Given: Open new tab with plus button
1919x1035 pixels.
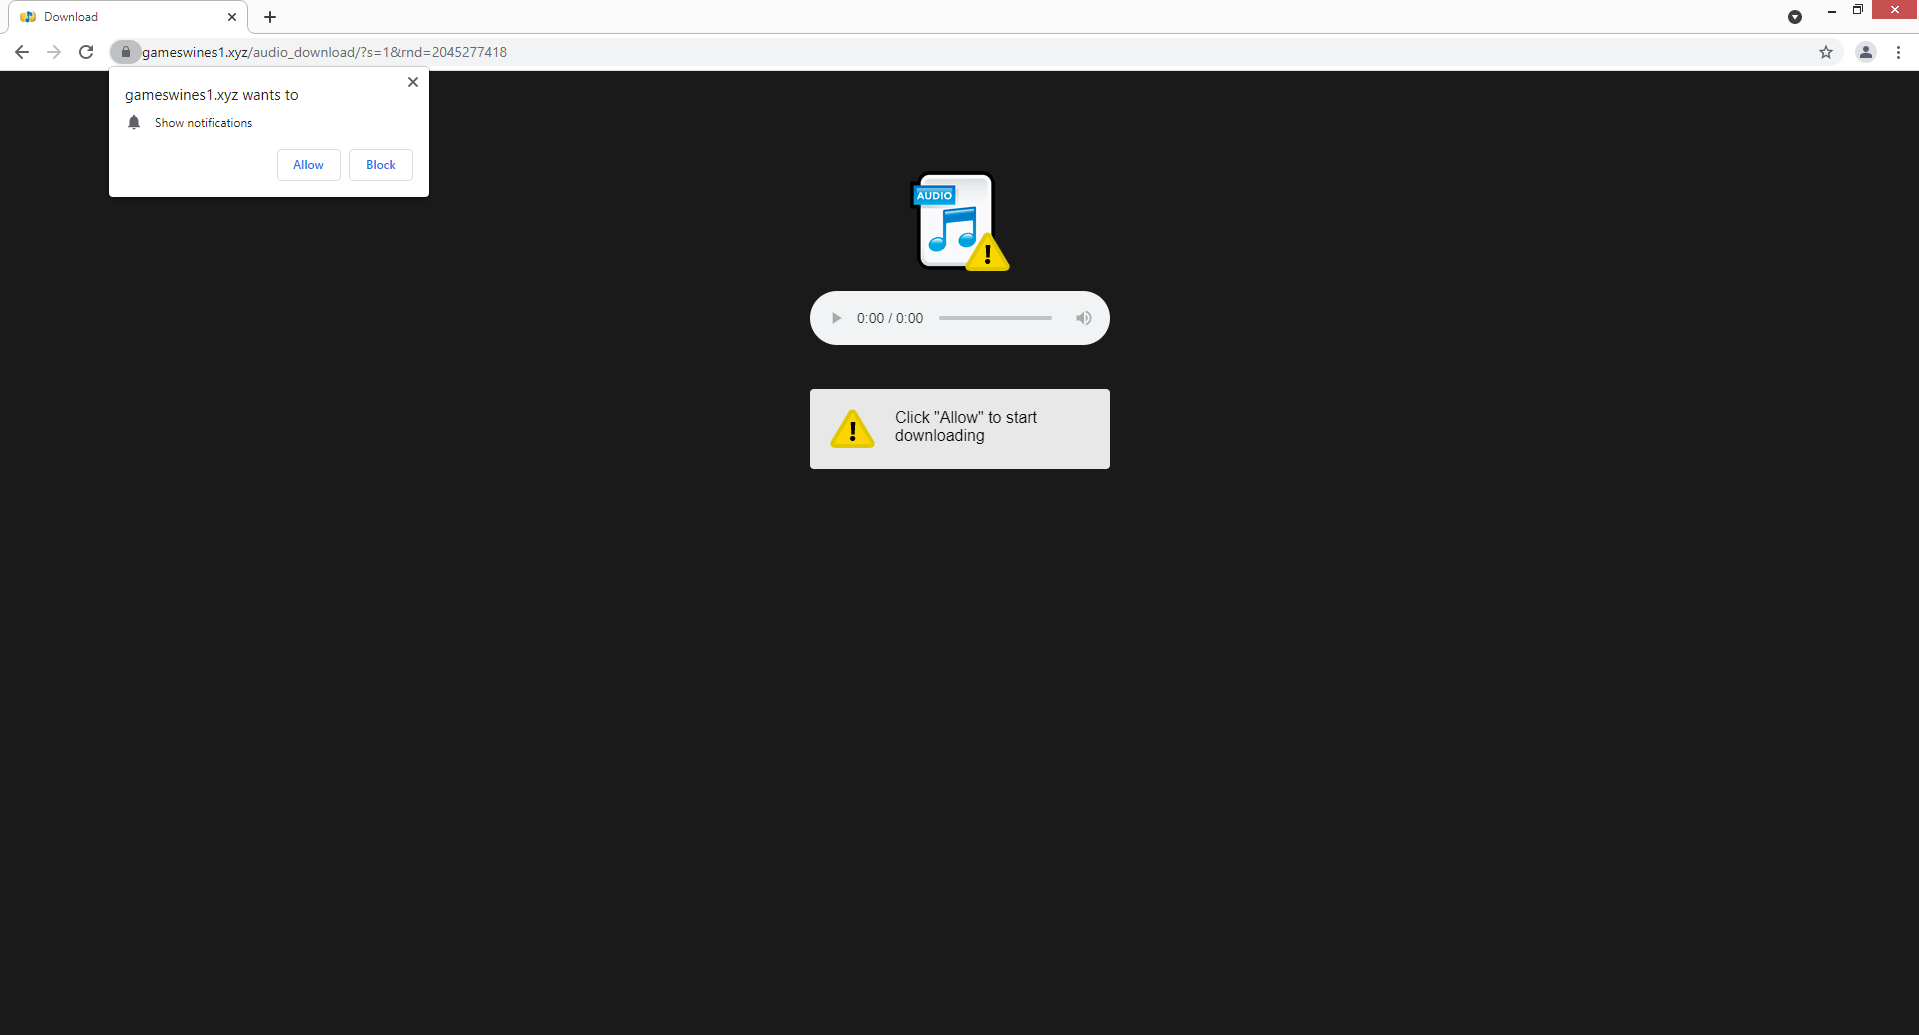Looking at the screenshot, I should tap(270, 17).
